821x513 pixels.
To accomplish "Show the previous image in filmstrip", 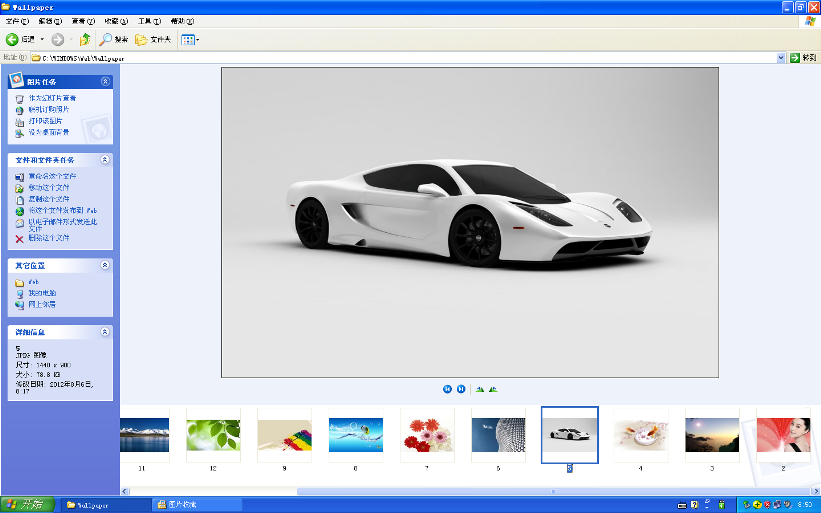I will click(447, 389).
